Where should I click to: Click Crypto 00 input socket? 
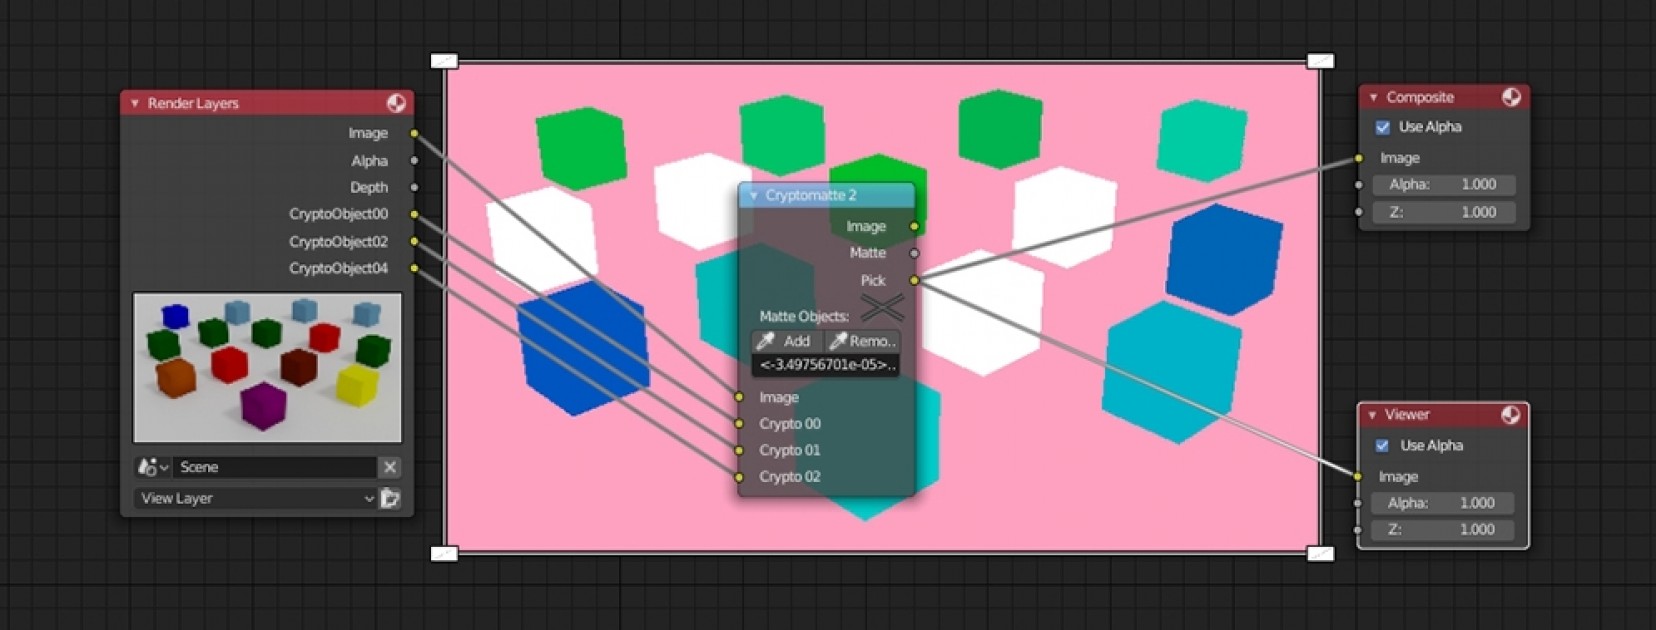739,424
